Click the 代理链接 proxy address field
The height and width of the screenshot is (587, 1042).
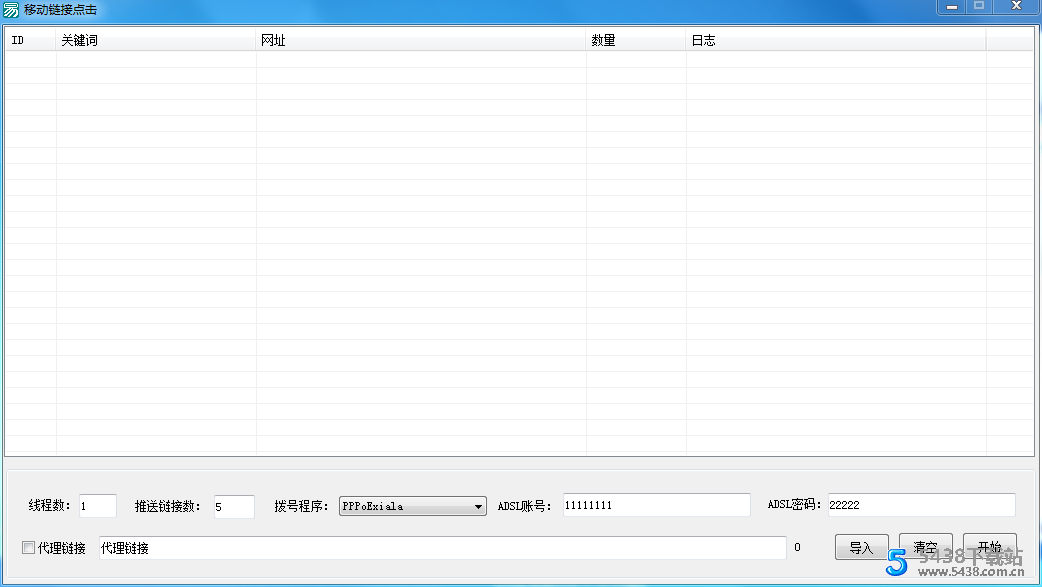point(440,547)
